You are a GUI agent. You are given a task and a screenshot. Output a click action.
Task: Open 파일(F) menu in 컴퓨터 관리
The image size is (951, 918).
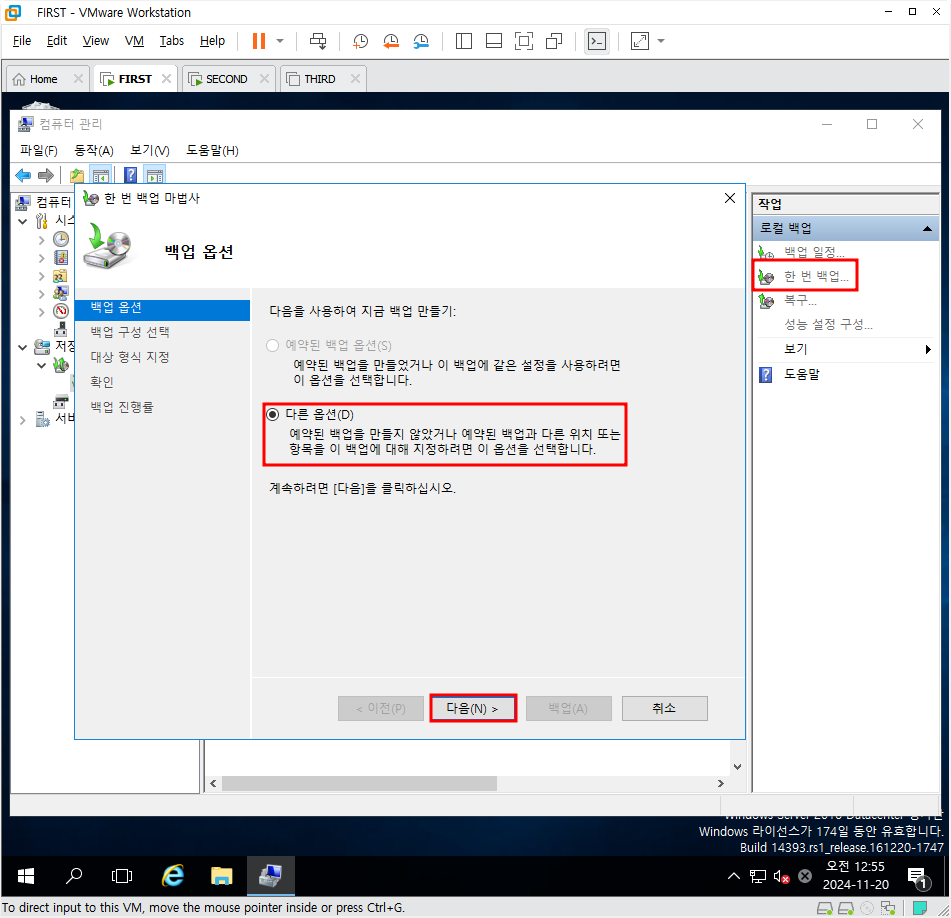[x=38, y=150]
